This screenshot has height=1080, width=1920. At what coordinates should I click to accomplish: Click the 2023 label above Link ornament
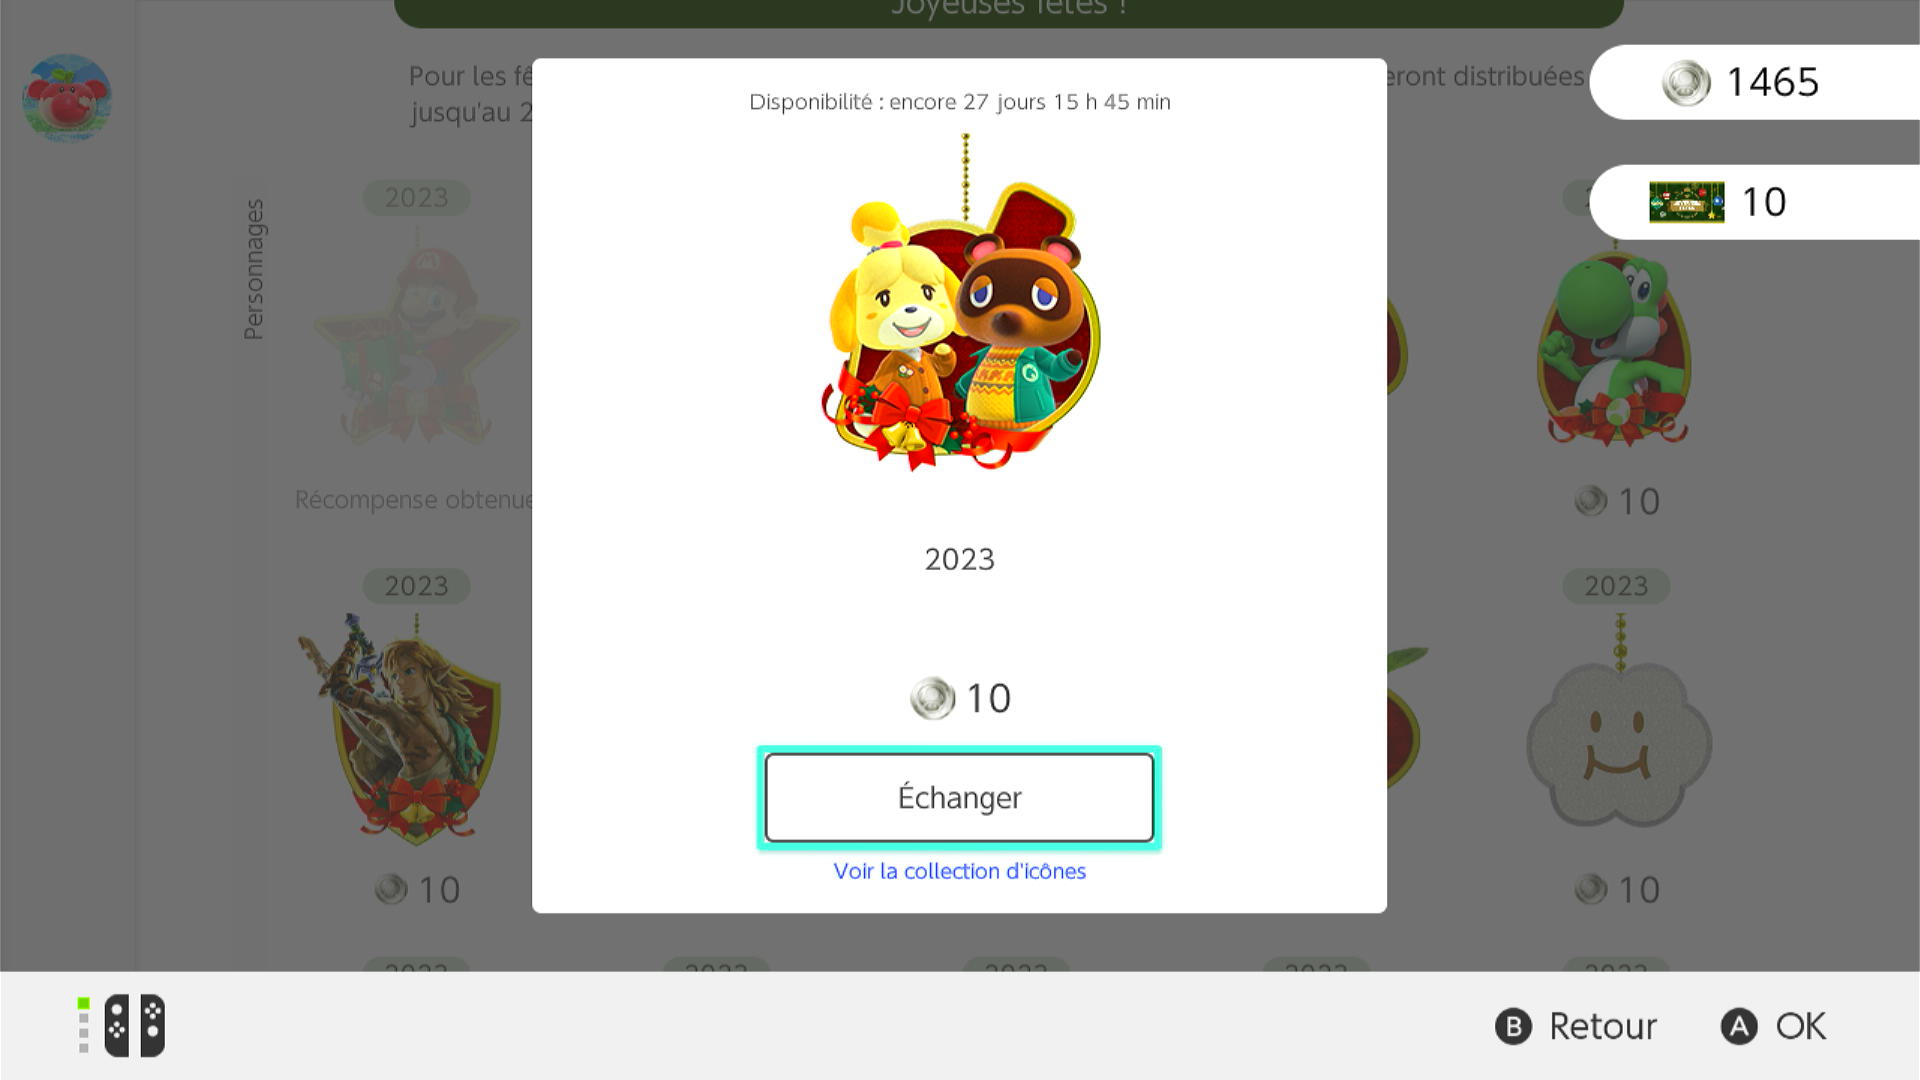[416, 586]
